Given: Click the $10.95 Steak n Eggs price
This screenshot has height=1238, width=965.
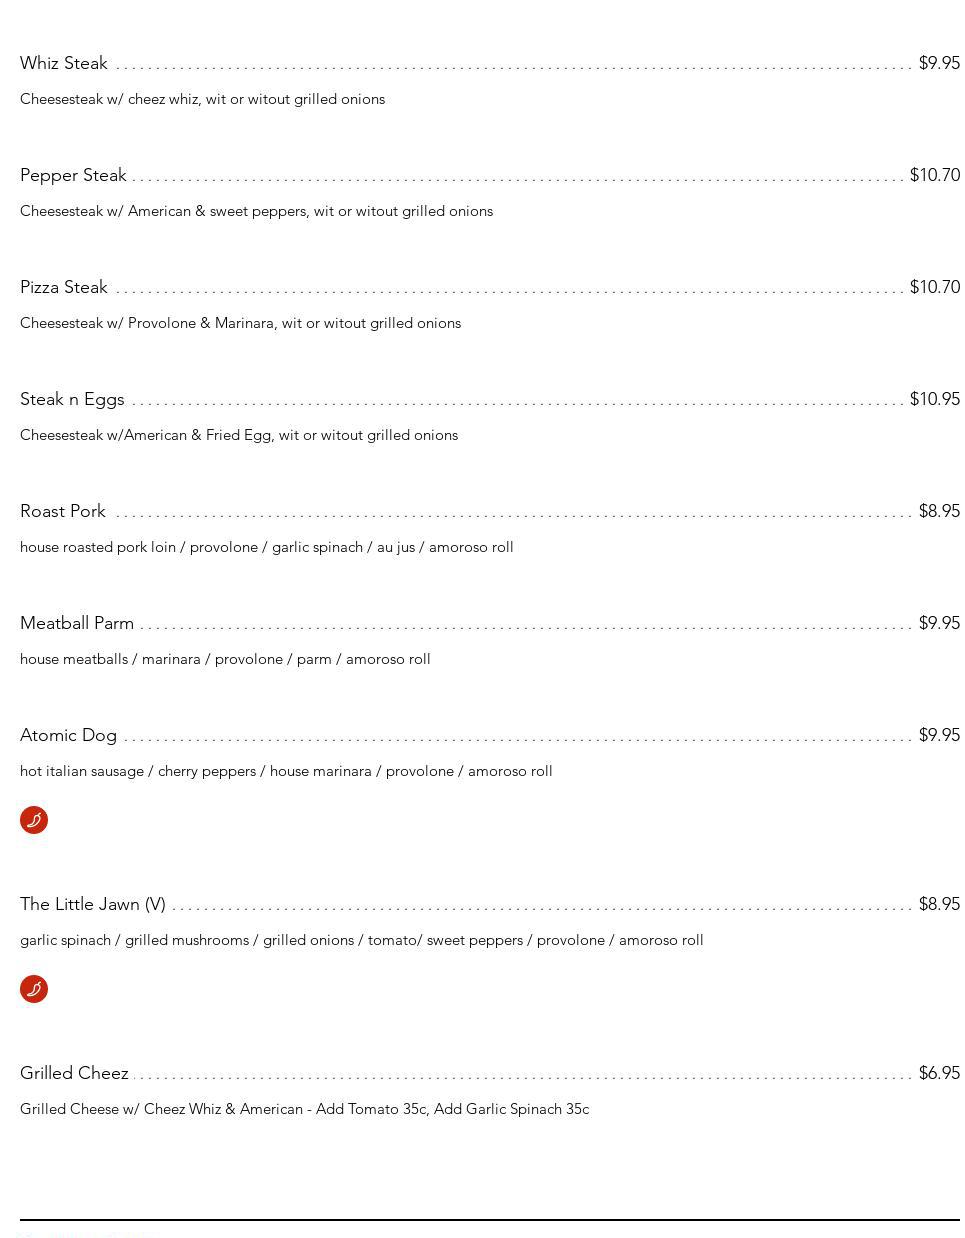Looking at the screenshot, I should pos(934,399).
